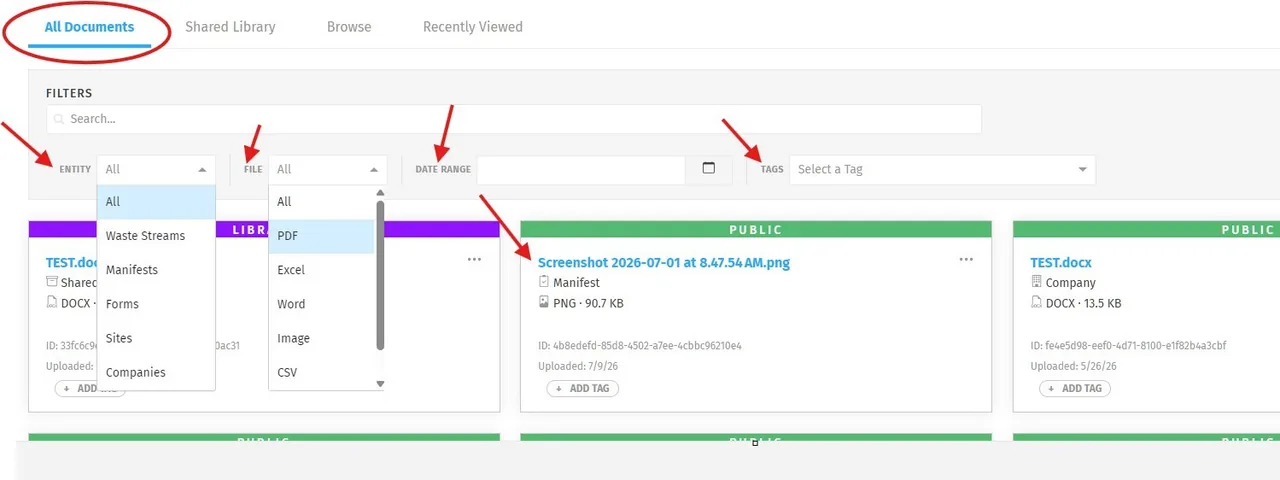1280x480 pixels.
Task: Click the PNG file type icon
Action: coord(544,302)
